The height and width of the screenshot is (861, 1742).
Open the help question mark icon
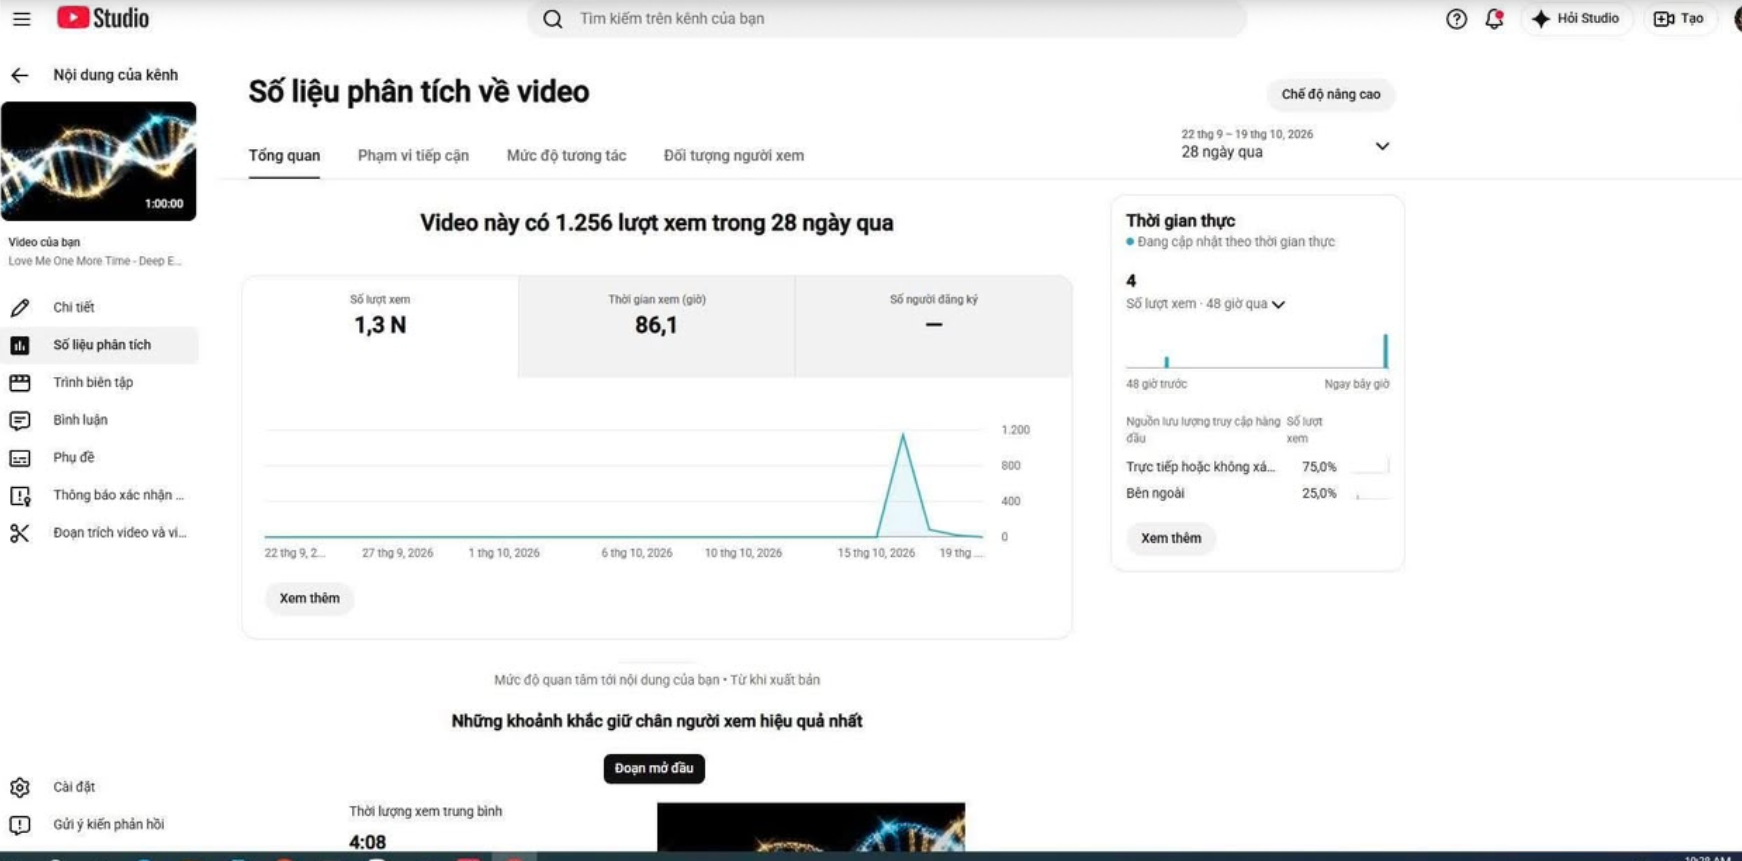(x=1456, y=18)
